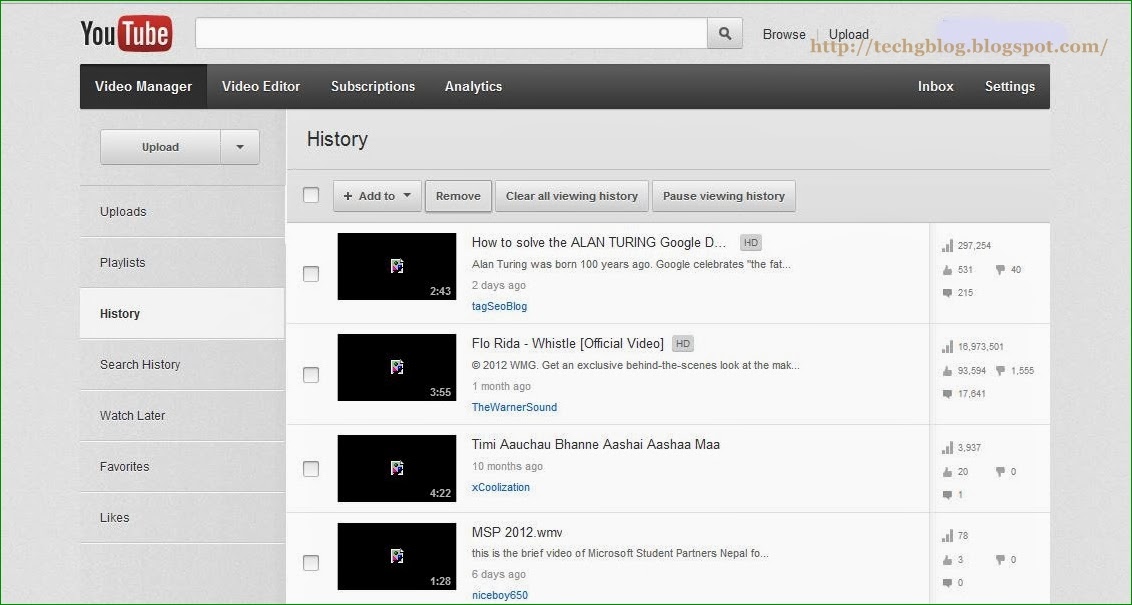Viewport: 1132px width, 605px height.
Task: Click the comment icon for Timi Aauchau video
Action: (947, 495)
